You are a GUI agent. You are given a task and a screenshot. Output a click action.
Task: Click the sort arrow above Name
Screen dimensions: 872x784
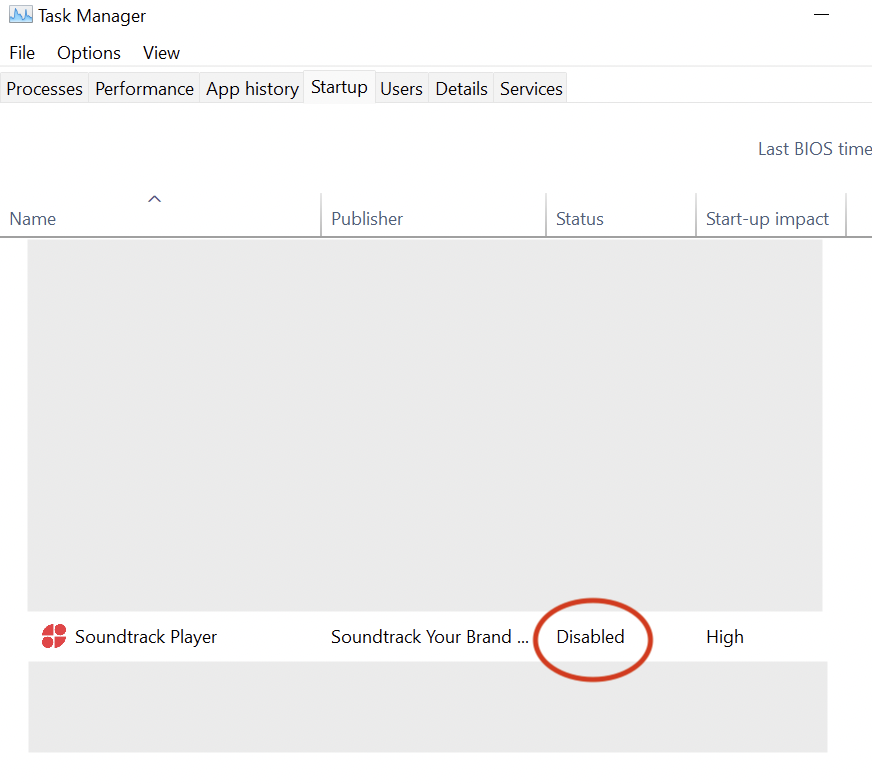155,199
